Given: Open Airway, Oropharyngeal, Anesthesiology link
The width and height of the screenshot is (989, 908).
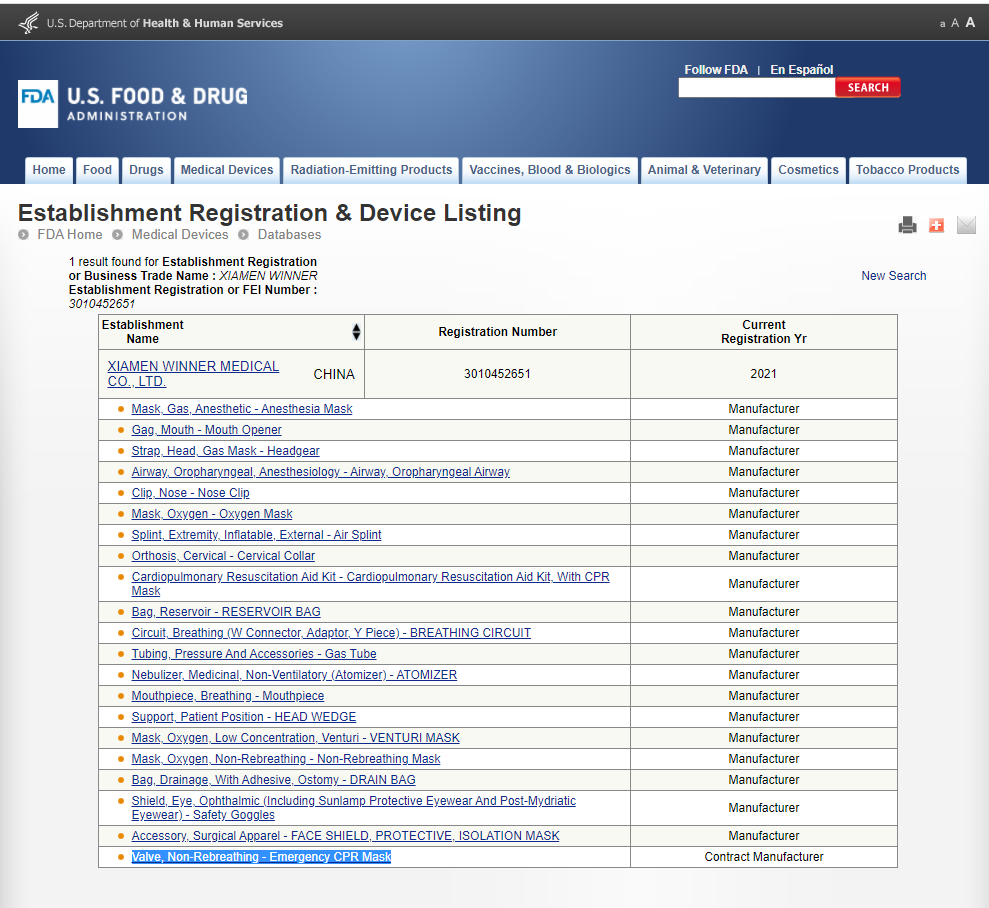Looking at the screenshot, I should pos(320,472).
